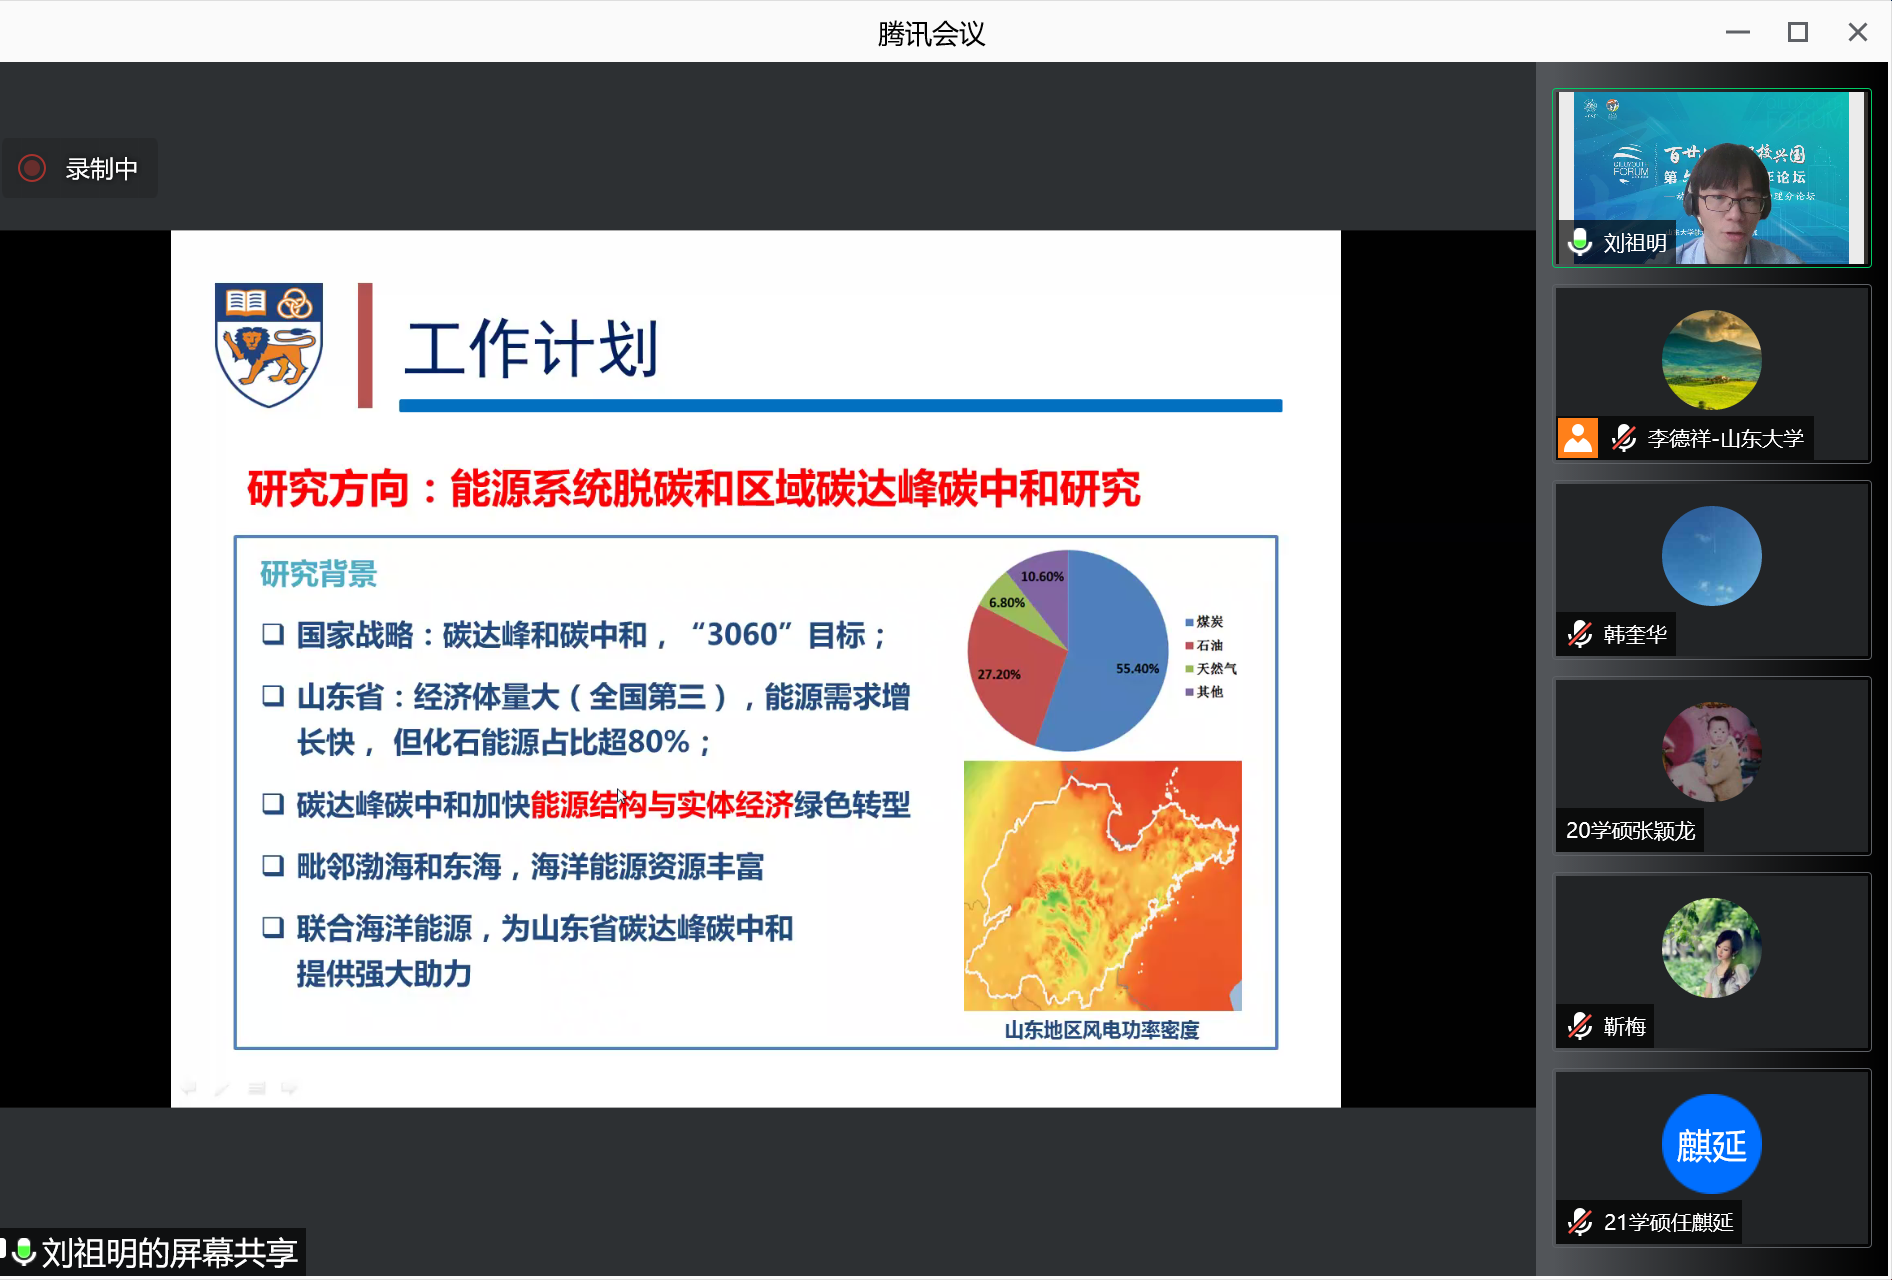Click the muted microphone icon for 李德祥-山东大学
Screen dimensions: 1892x1280
tap(1624, 438)
